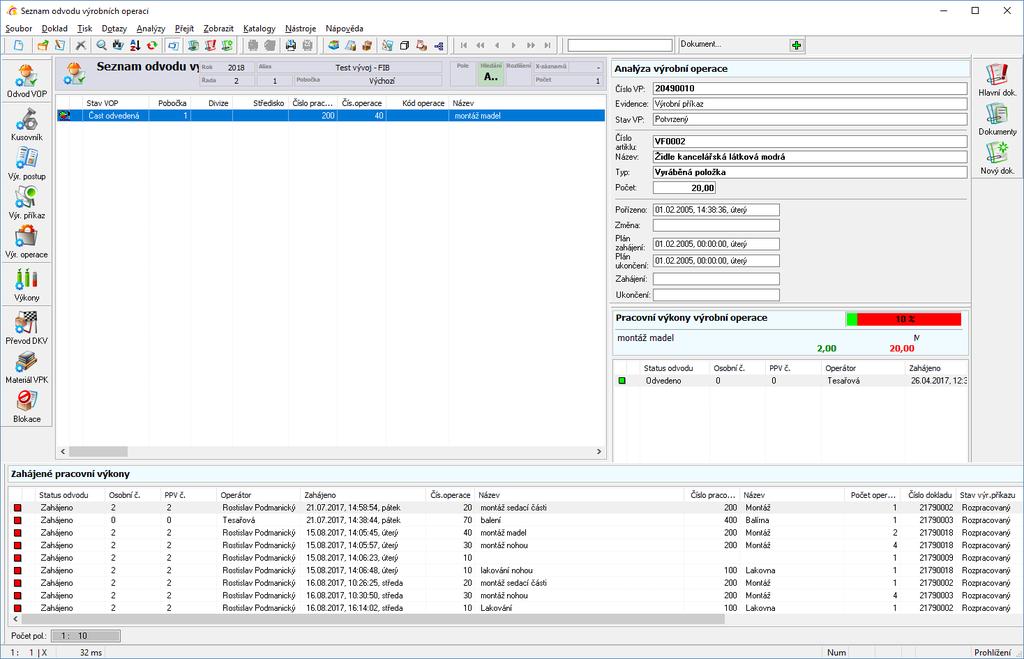
Task: Click the delete X toolbar icon
Action: [x=80, y=45]
